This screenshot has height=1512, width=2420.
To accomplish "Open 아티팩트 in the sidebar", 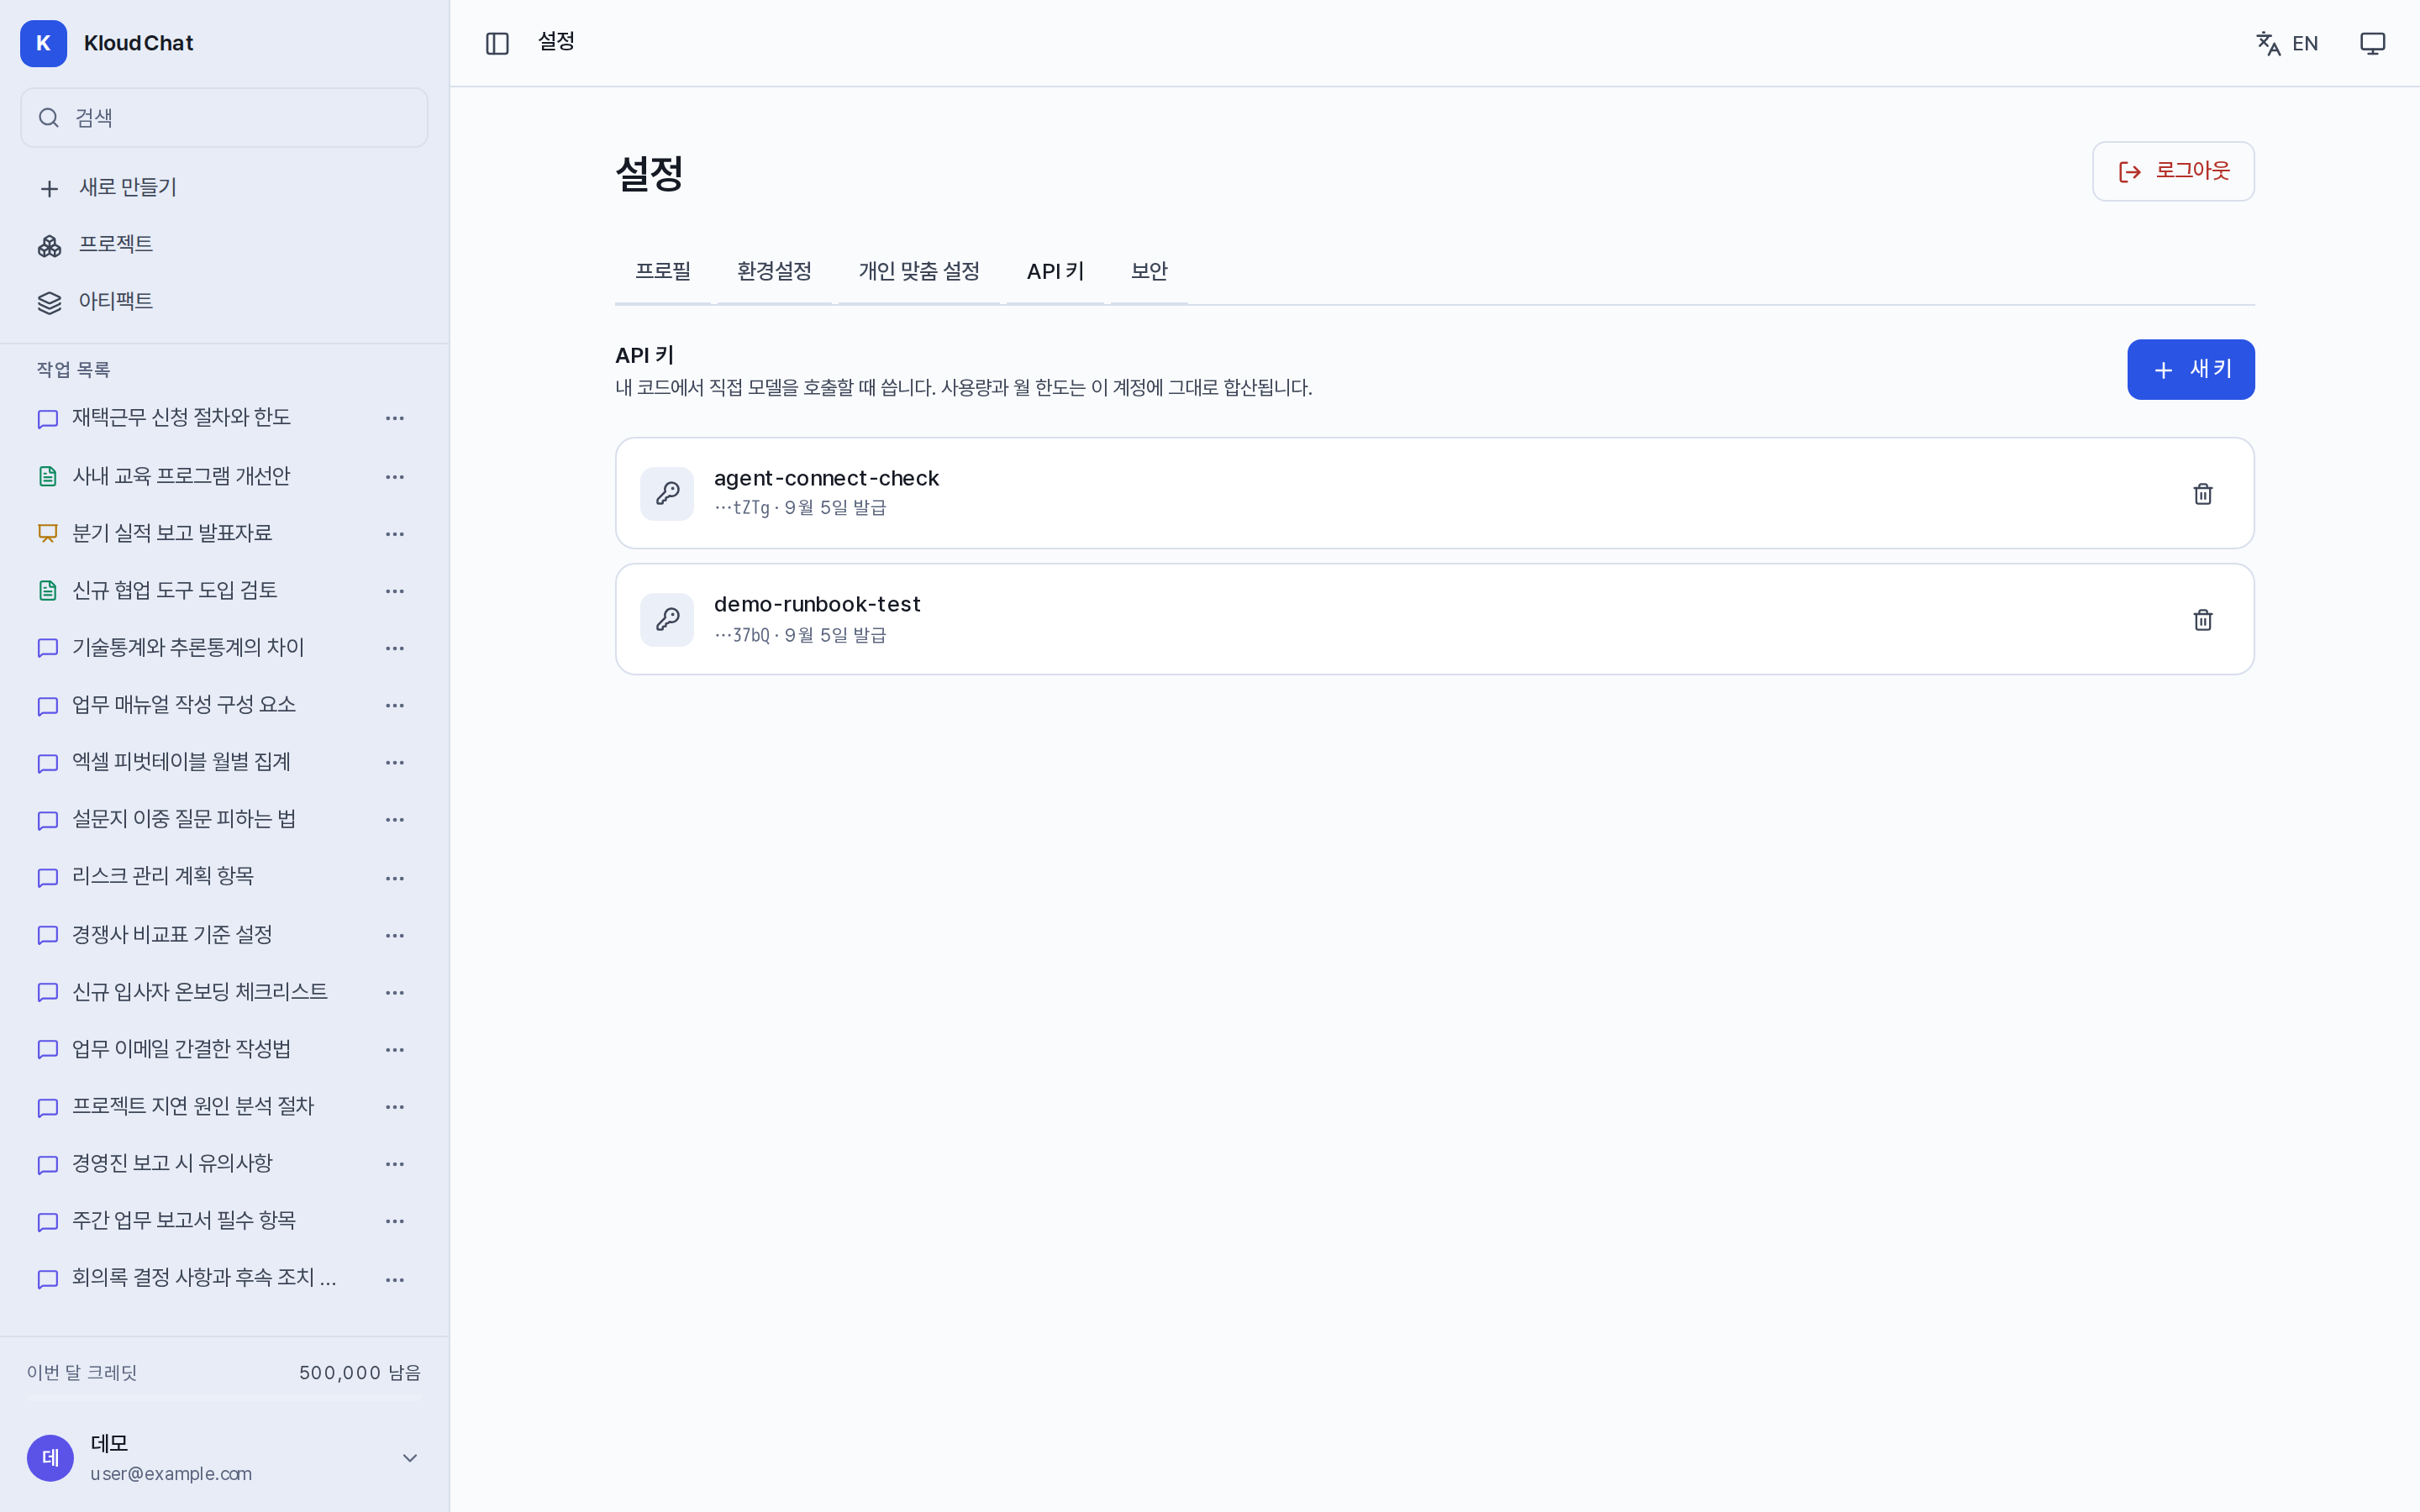I will (224, 302).
